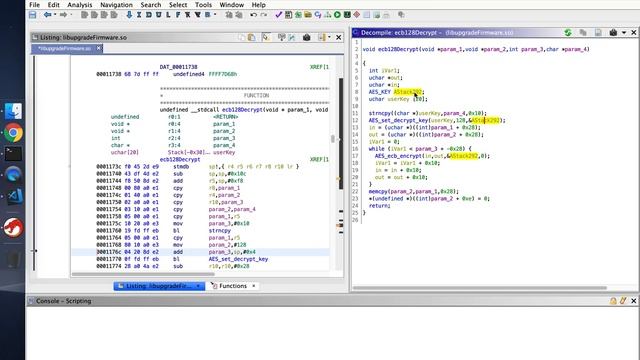Open Listing field editor dropdown arrow
Viewport: 640px width, 360px height.
329,37
